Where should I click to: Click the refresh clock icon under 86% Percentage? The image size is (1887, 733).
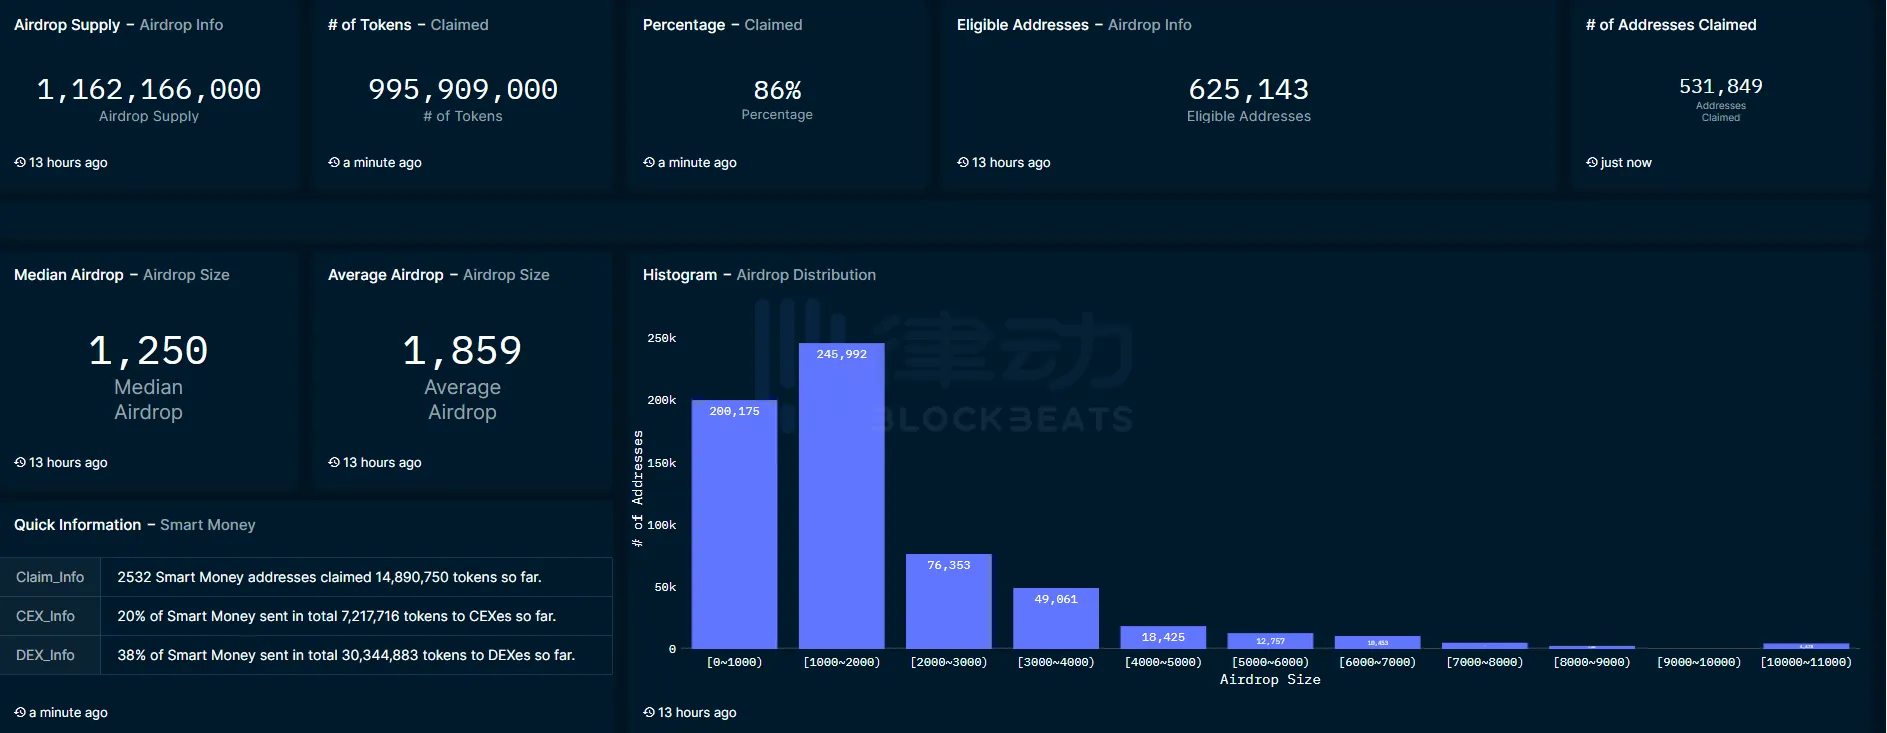pos(649,162)
